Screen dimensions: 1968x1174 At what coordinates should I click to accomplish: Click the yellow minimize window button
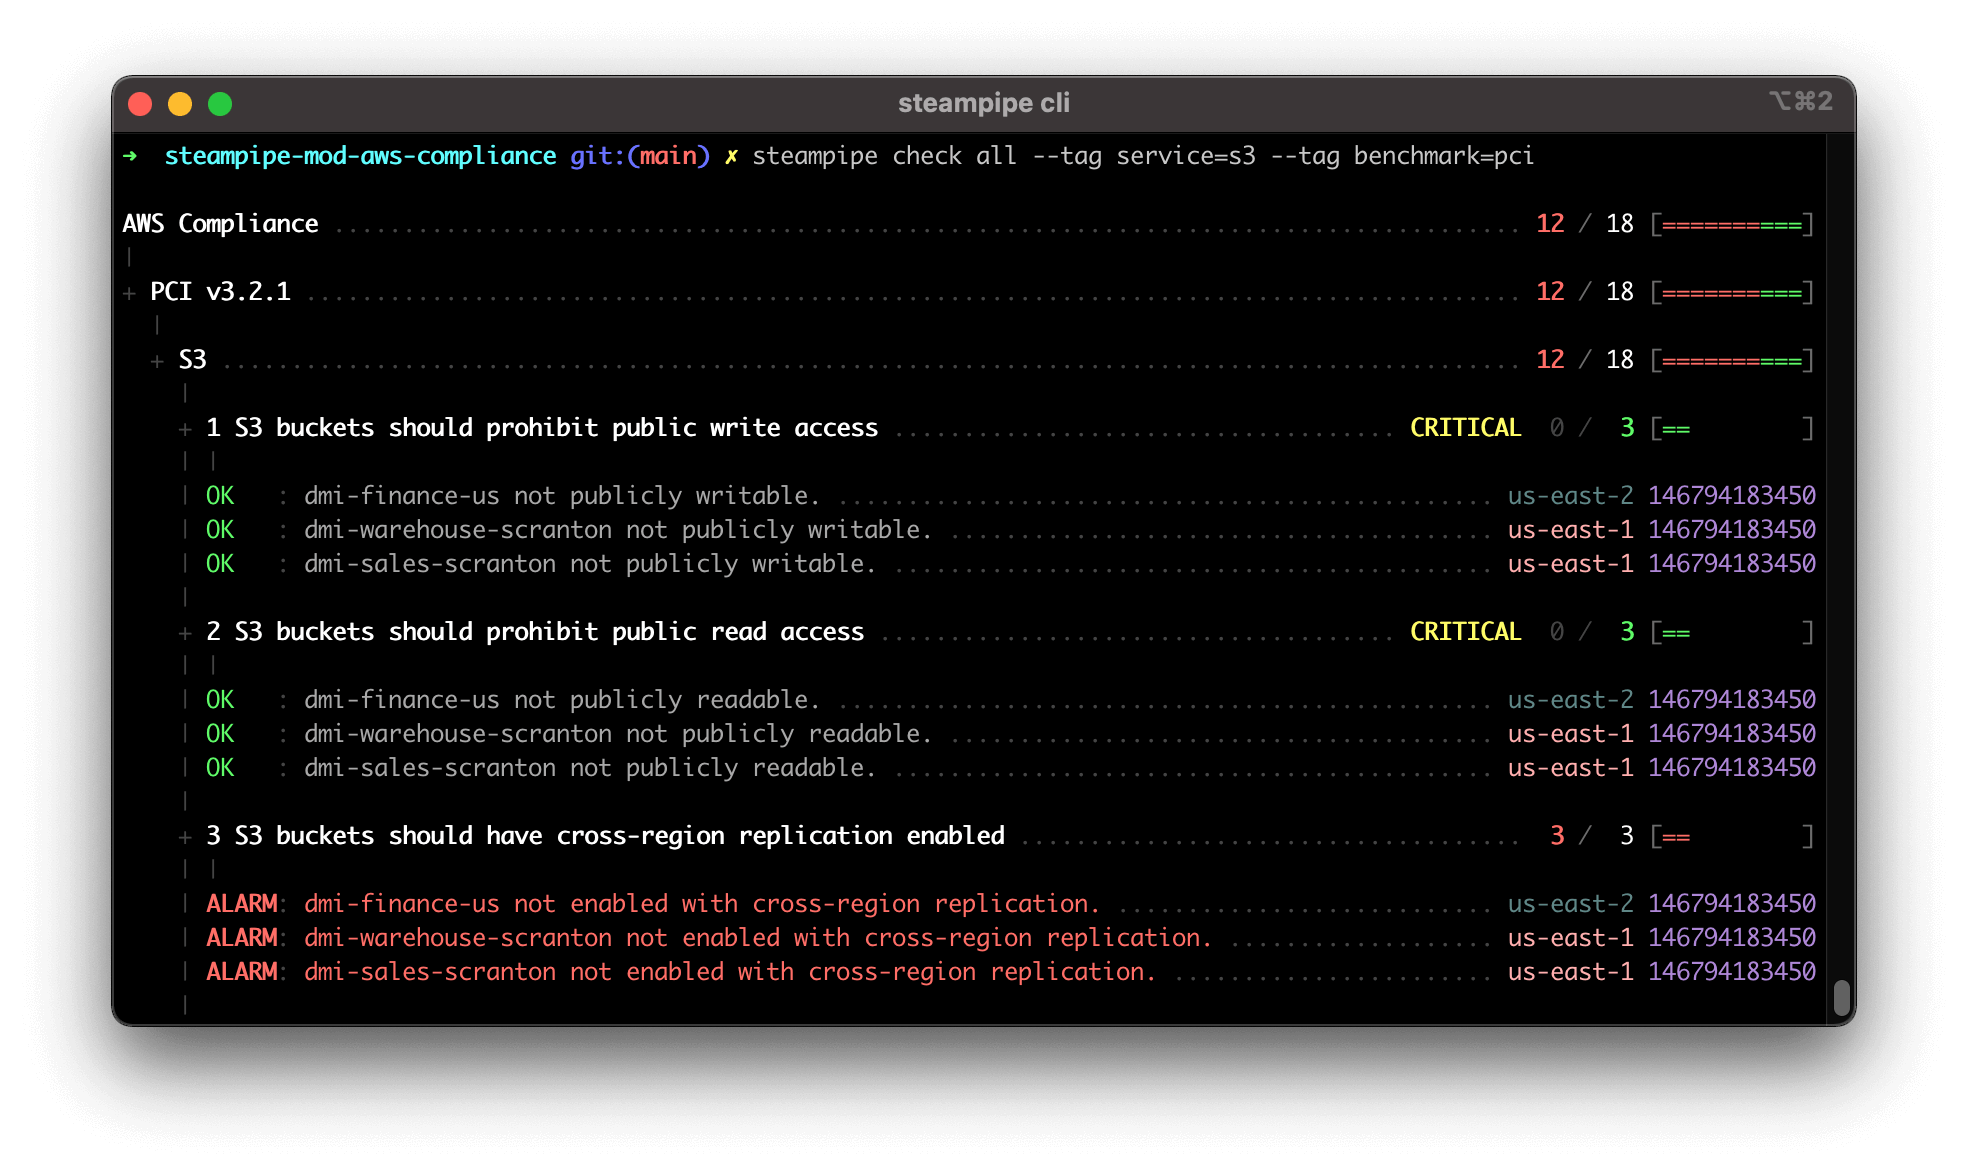click(180, 104)
